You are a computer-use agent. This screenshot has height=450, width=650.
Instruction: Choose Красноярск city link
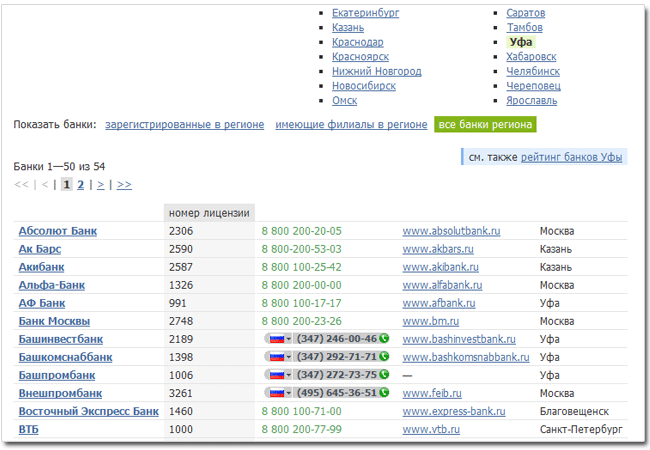[360, 57]
